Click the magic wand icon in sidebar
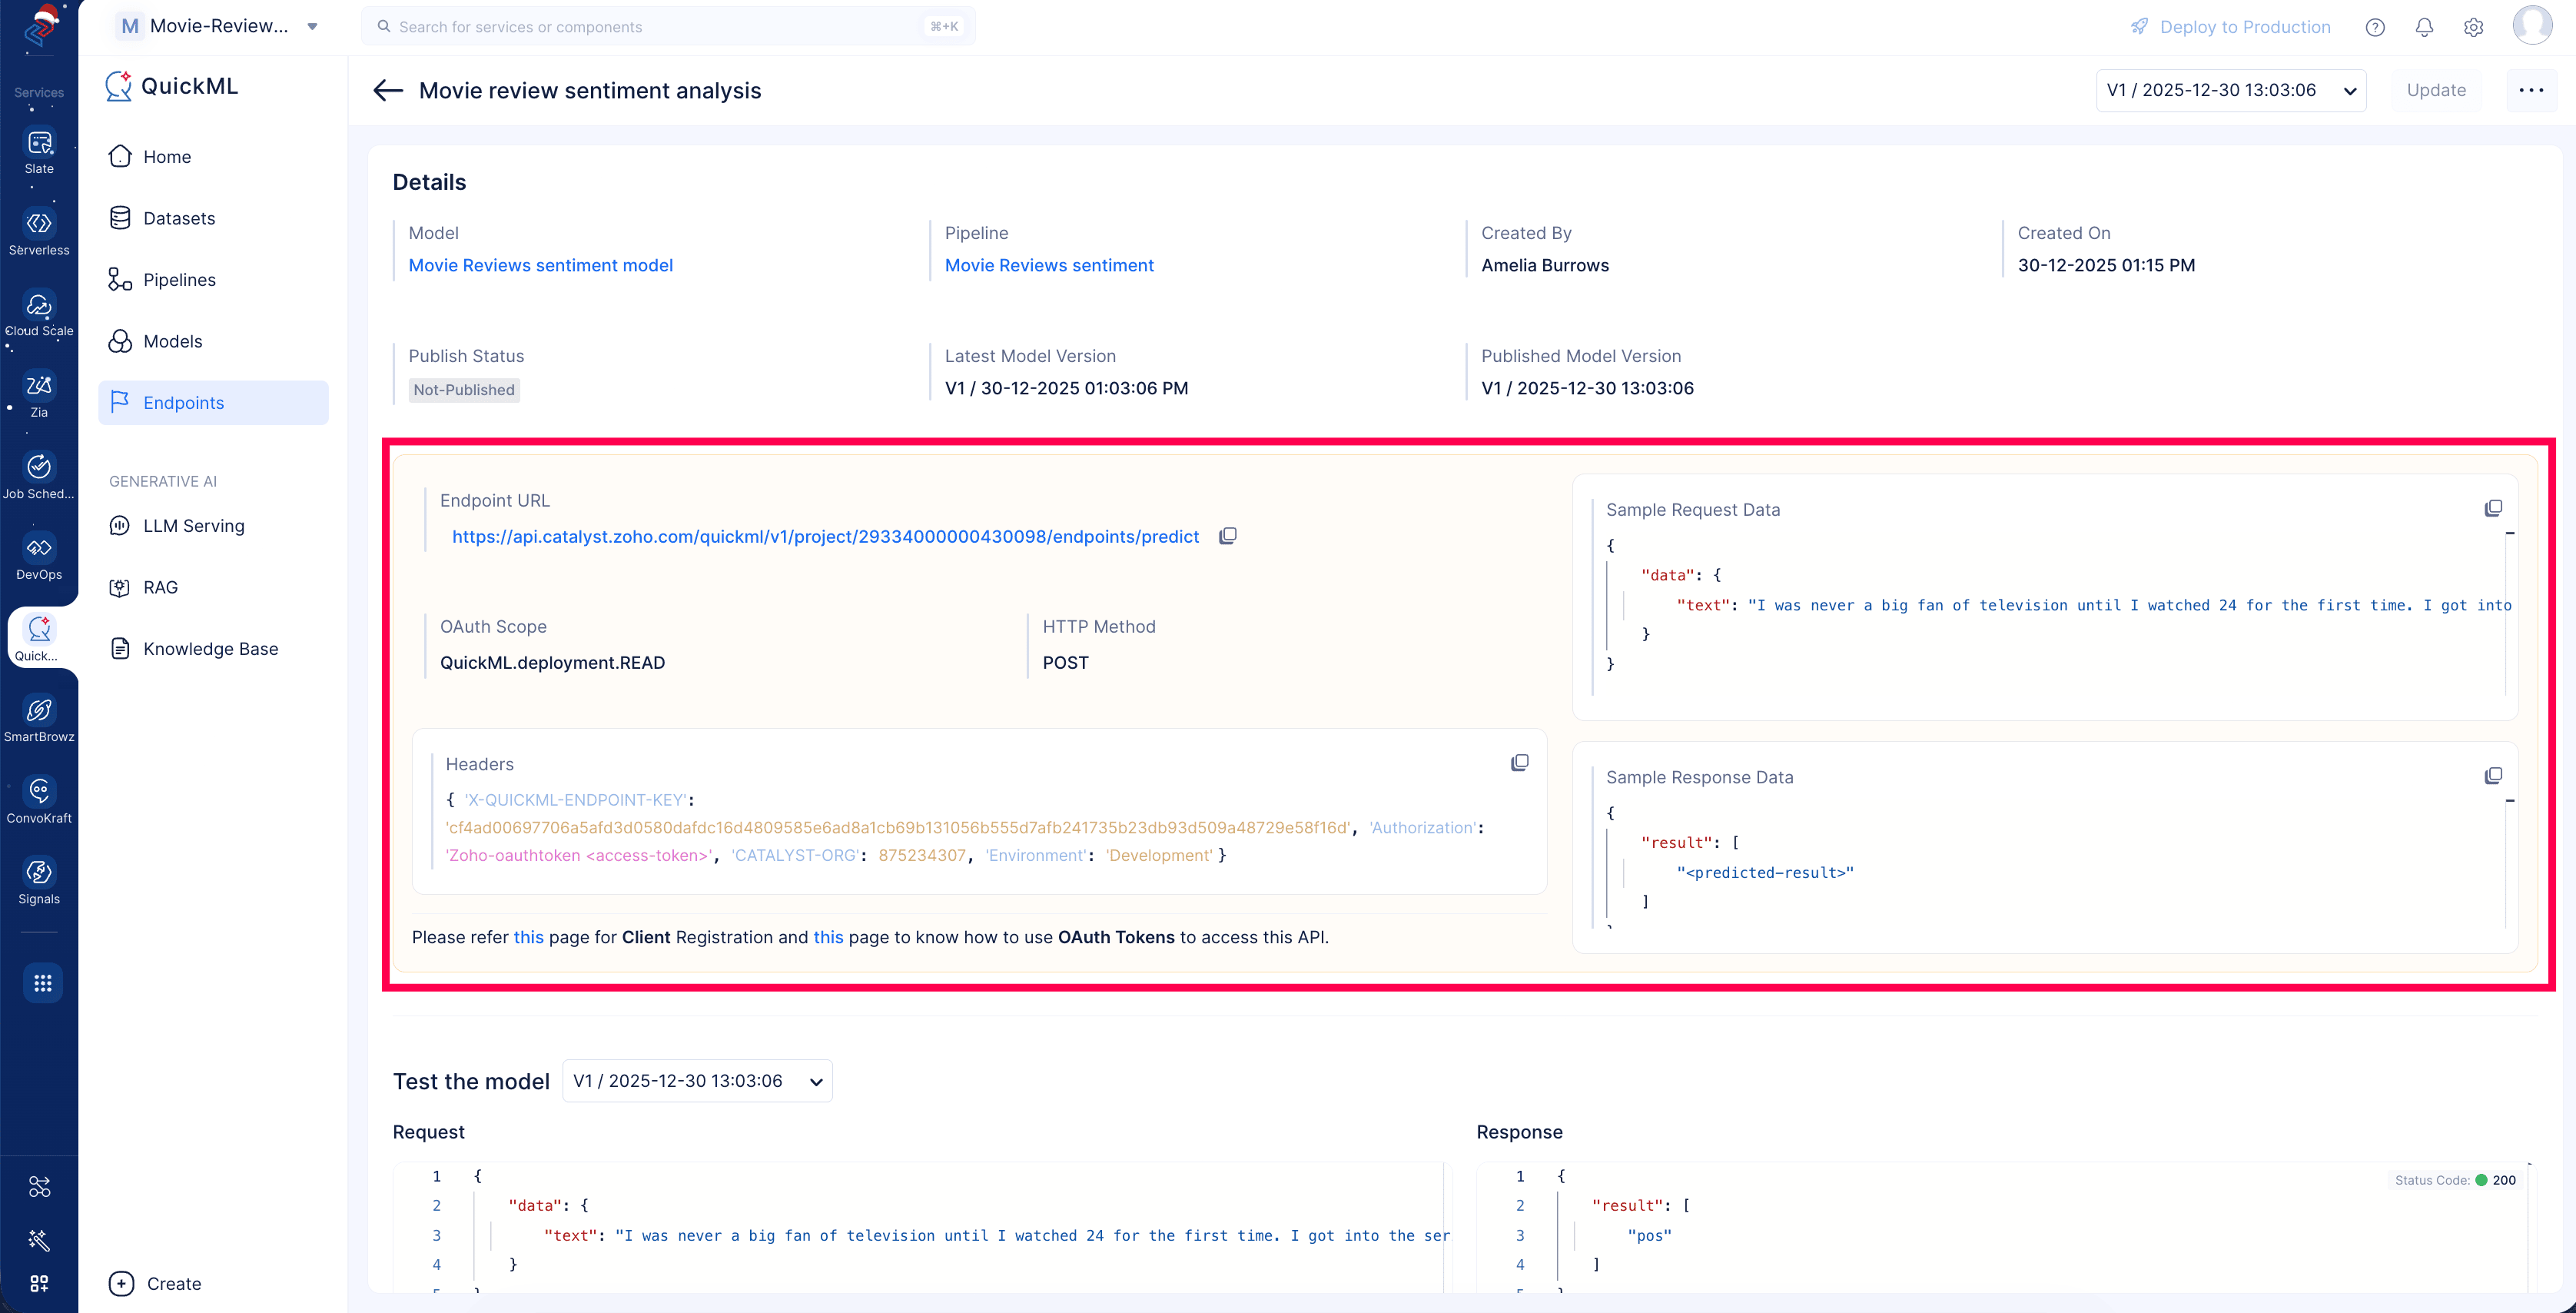Screen dimensions: 2576x1313 39,1240
